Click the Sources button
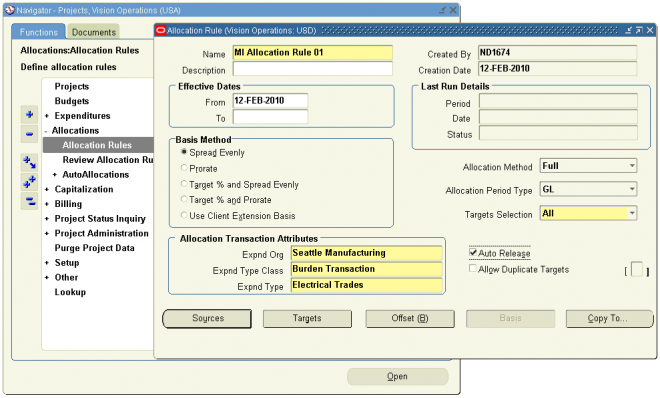 tap(207, 318)
